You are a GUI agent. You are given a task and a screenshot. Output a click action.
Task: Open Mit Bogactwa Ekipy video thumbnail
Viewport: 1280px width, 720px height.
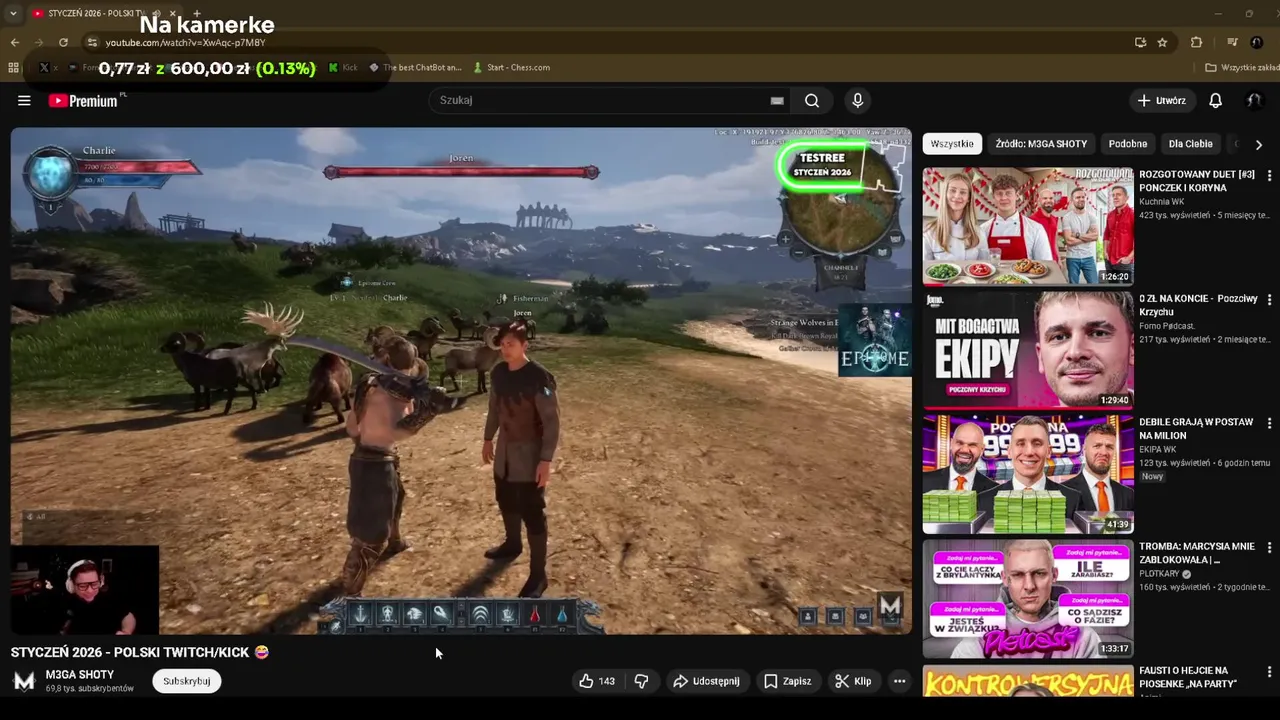(x=1027, y=350)
